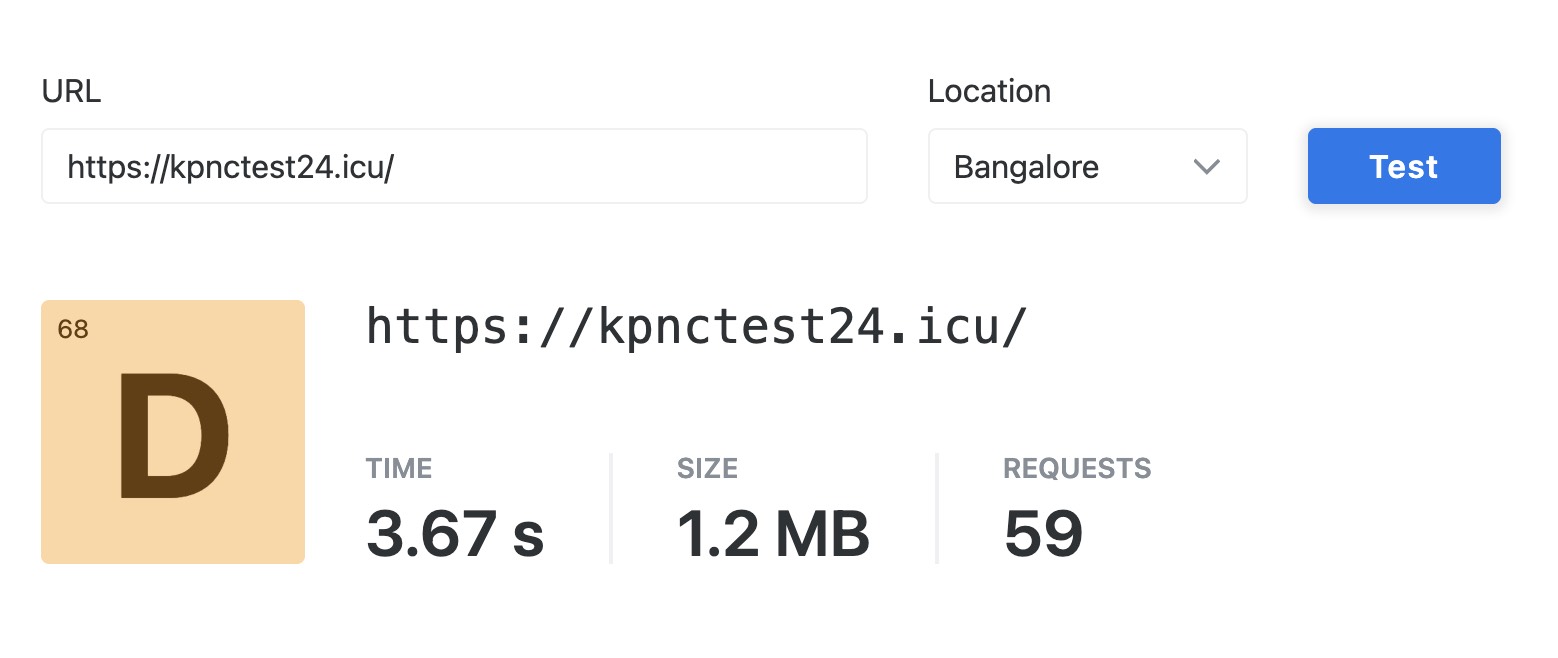The image size is (1558, 658).
Task: Click the 1.2 MB page size value
Action: click(x=773, y=533)
